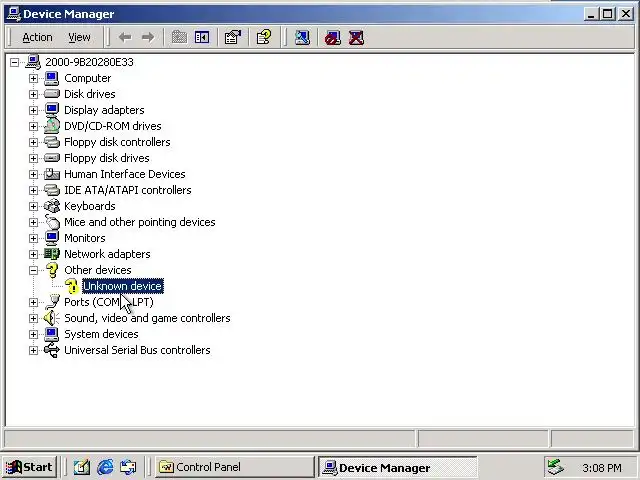Click the Universal Serial Bus icon

[x=52, y=350]
